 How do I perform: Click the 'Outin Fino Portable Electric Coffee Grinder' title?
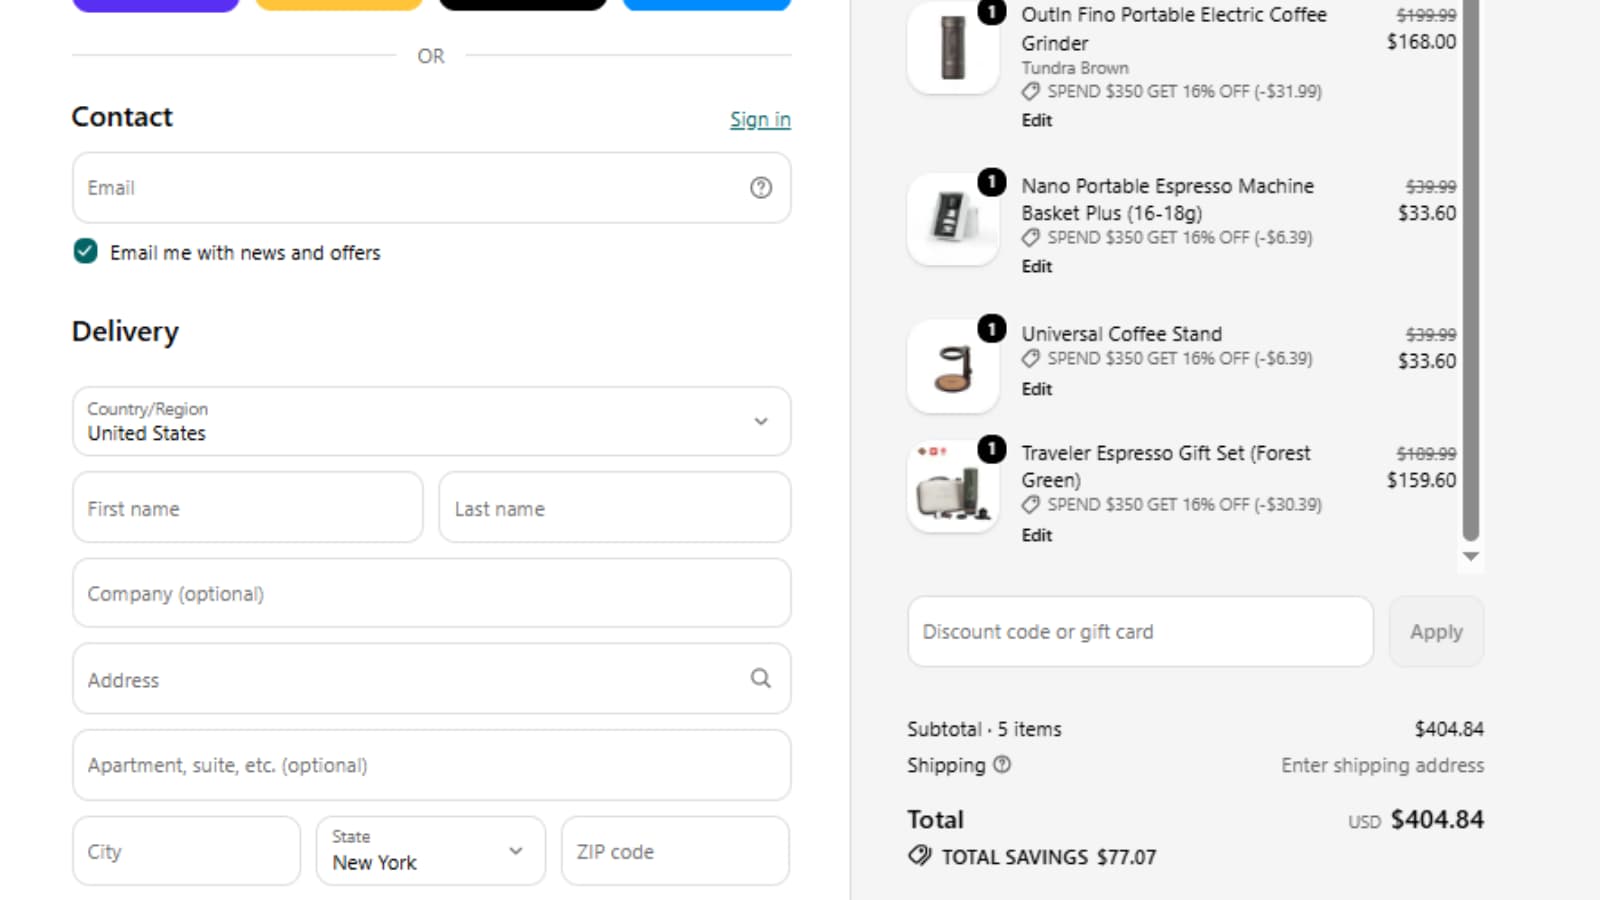[x=1174, y=29]
